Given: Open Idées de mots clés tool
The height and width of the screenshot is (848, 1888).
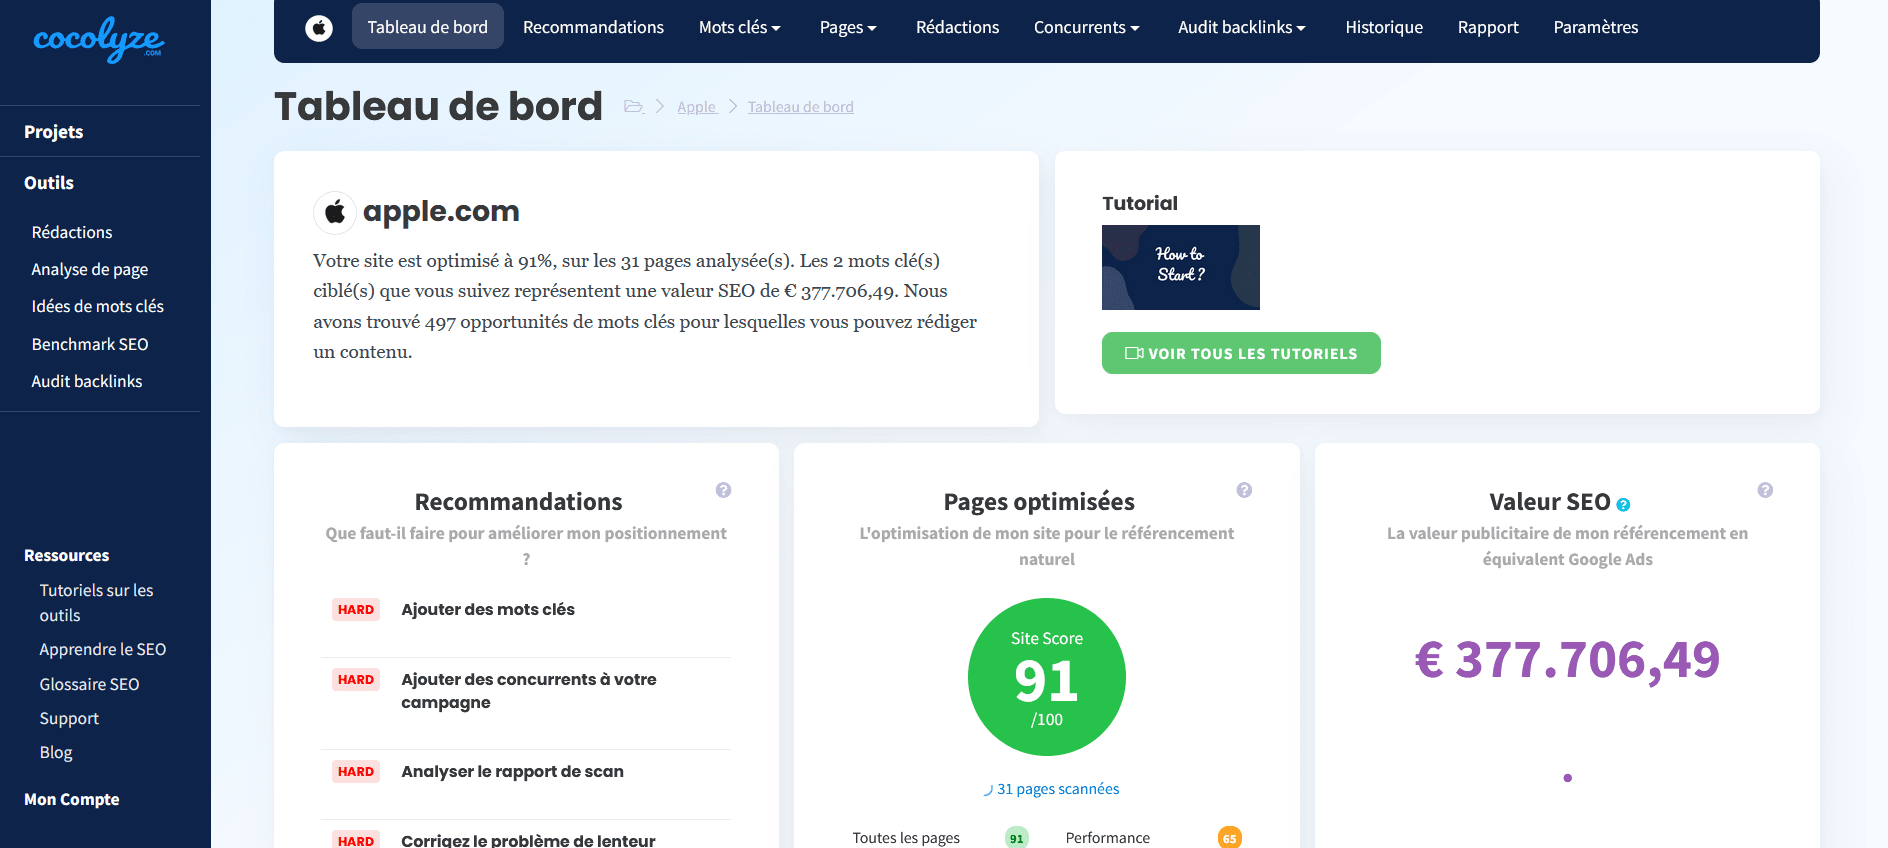Looking at the screenshot, I should [x=98, y=306].
